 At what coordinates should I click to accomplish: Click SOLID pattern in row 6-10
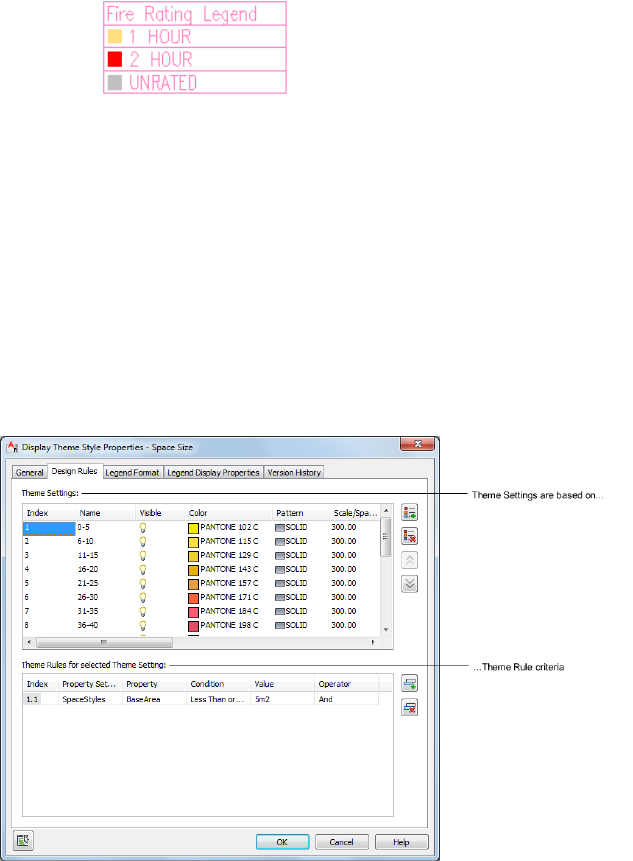[291, 541]
